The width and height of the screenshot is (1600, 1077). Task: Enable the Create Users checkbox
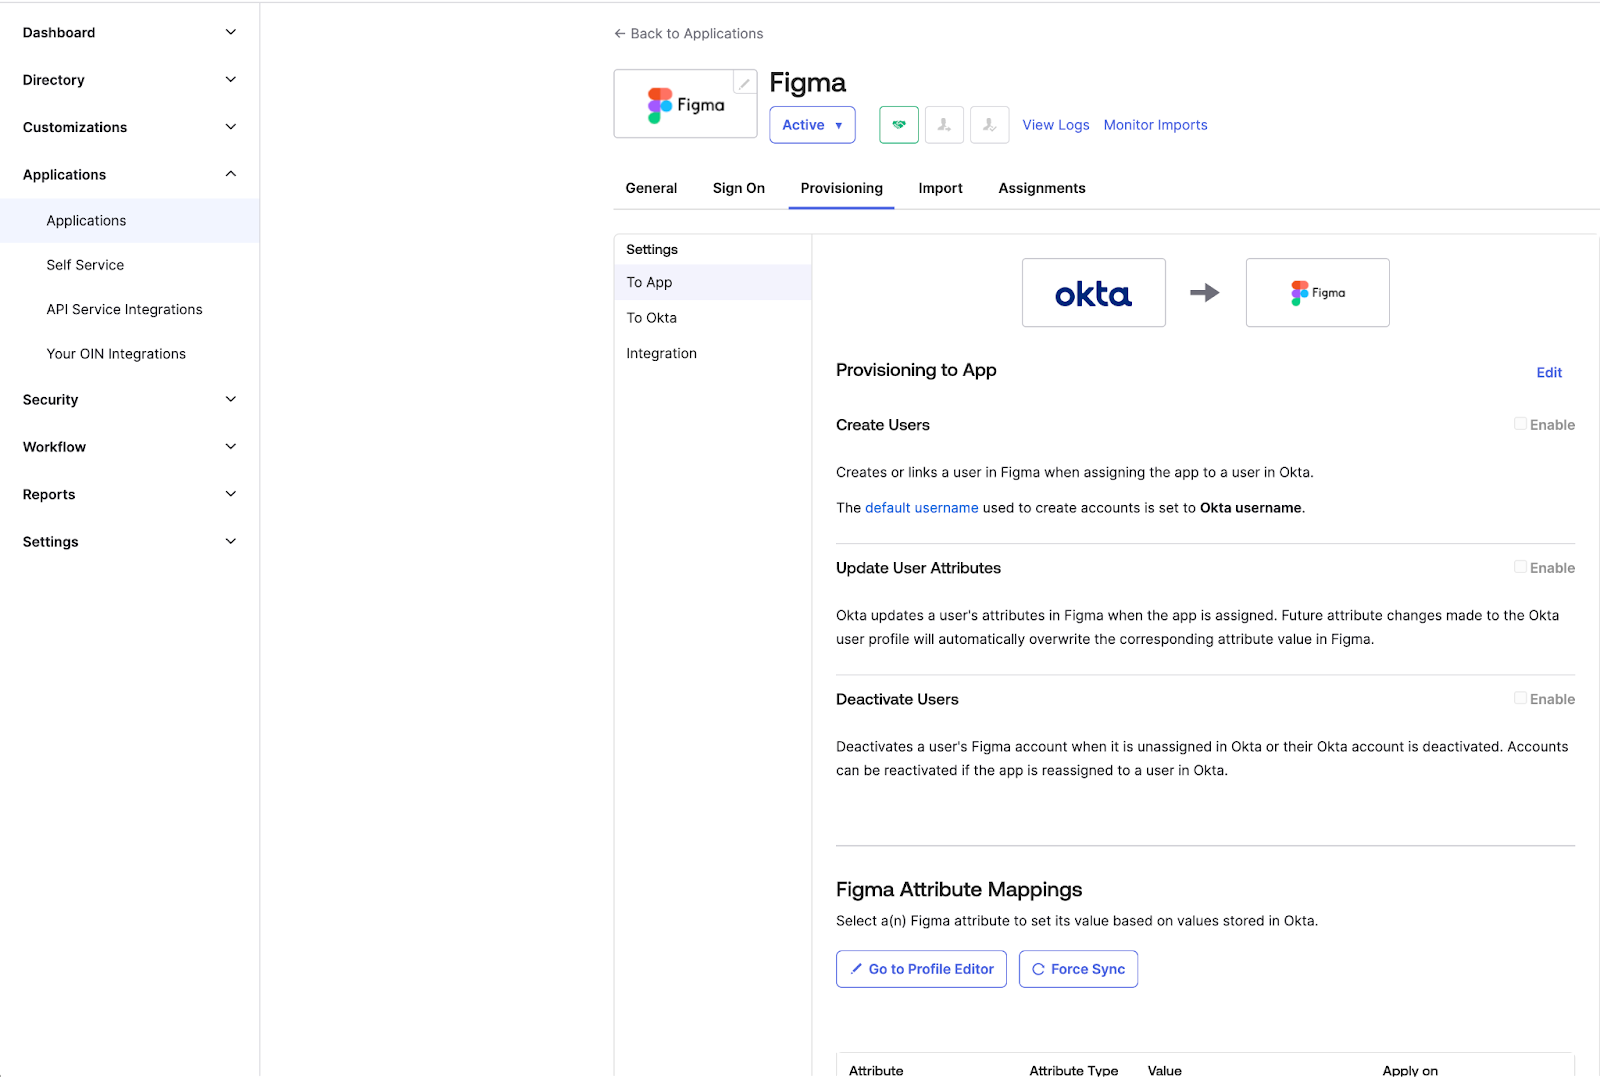click(1520, 423)
